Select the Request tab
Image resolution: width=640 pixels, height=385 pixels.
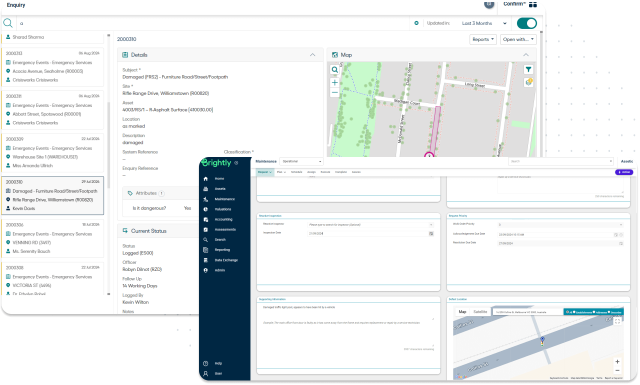coord(265,172)
